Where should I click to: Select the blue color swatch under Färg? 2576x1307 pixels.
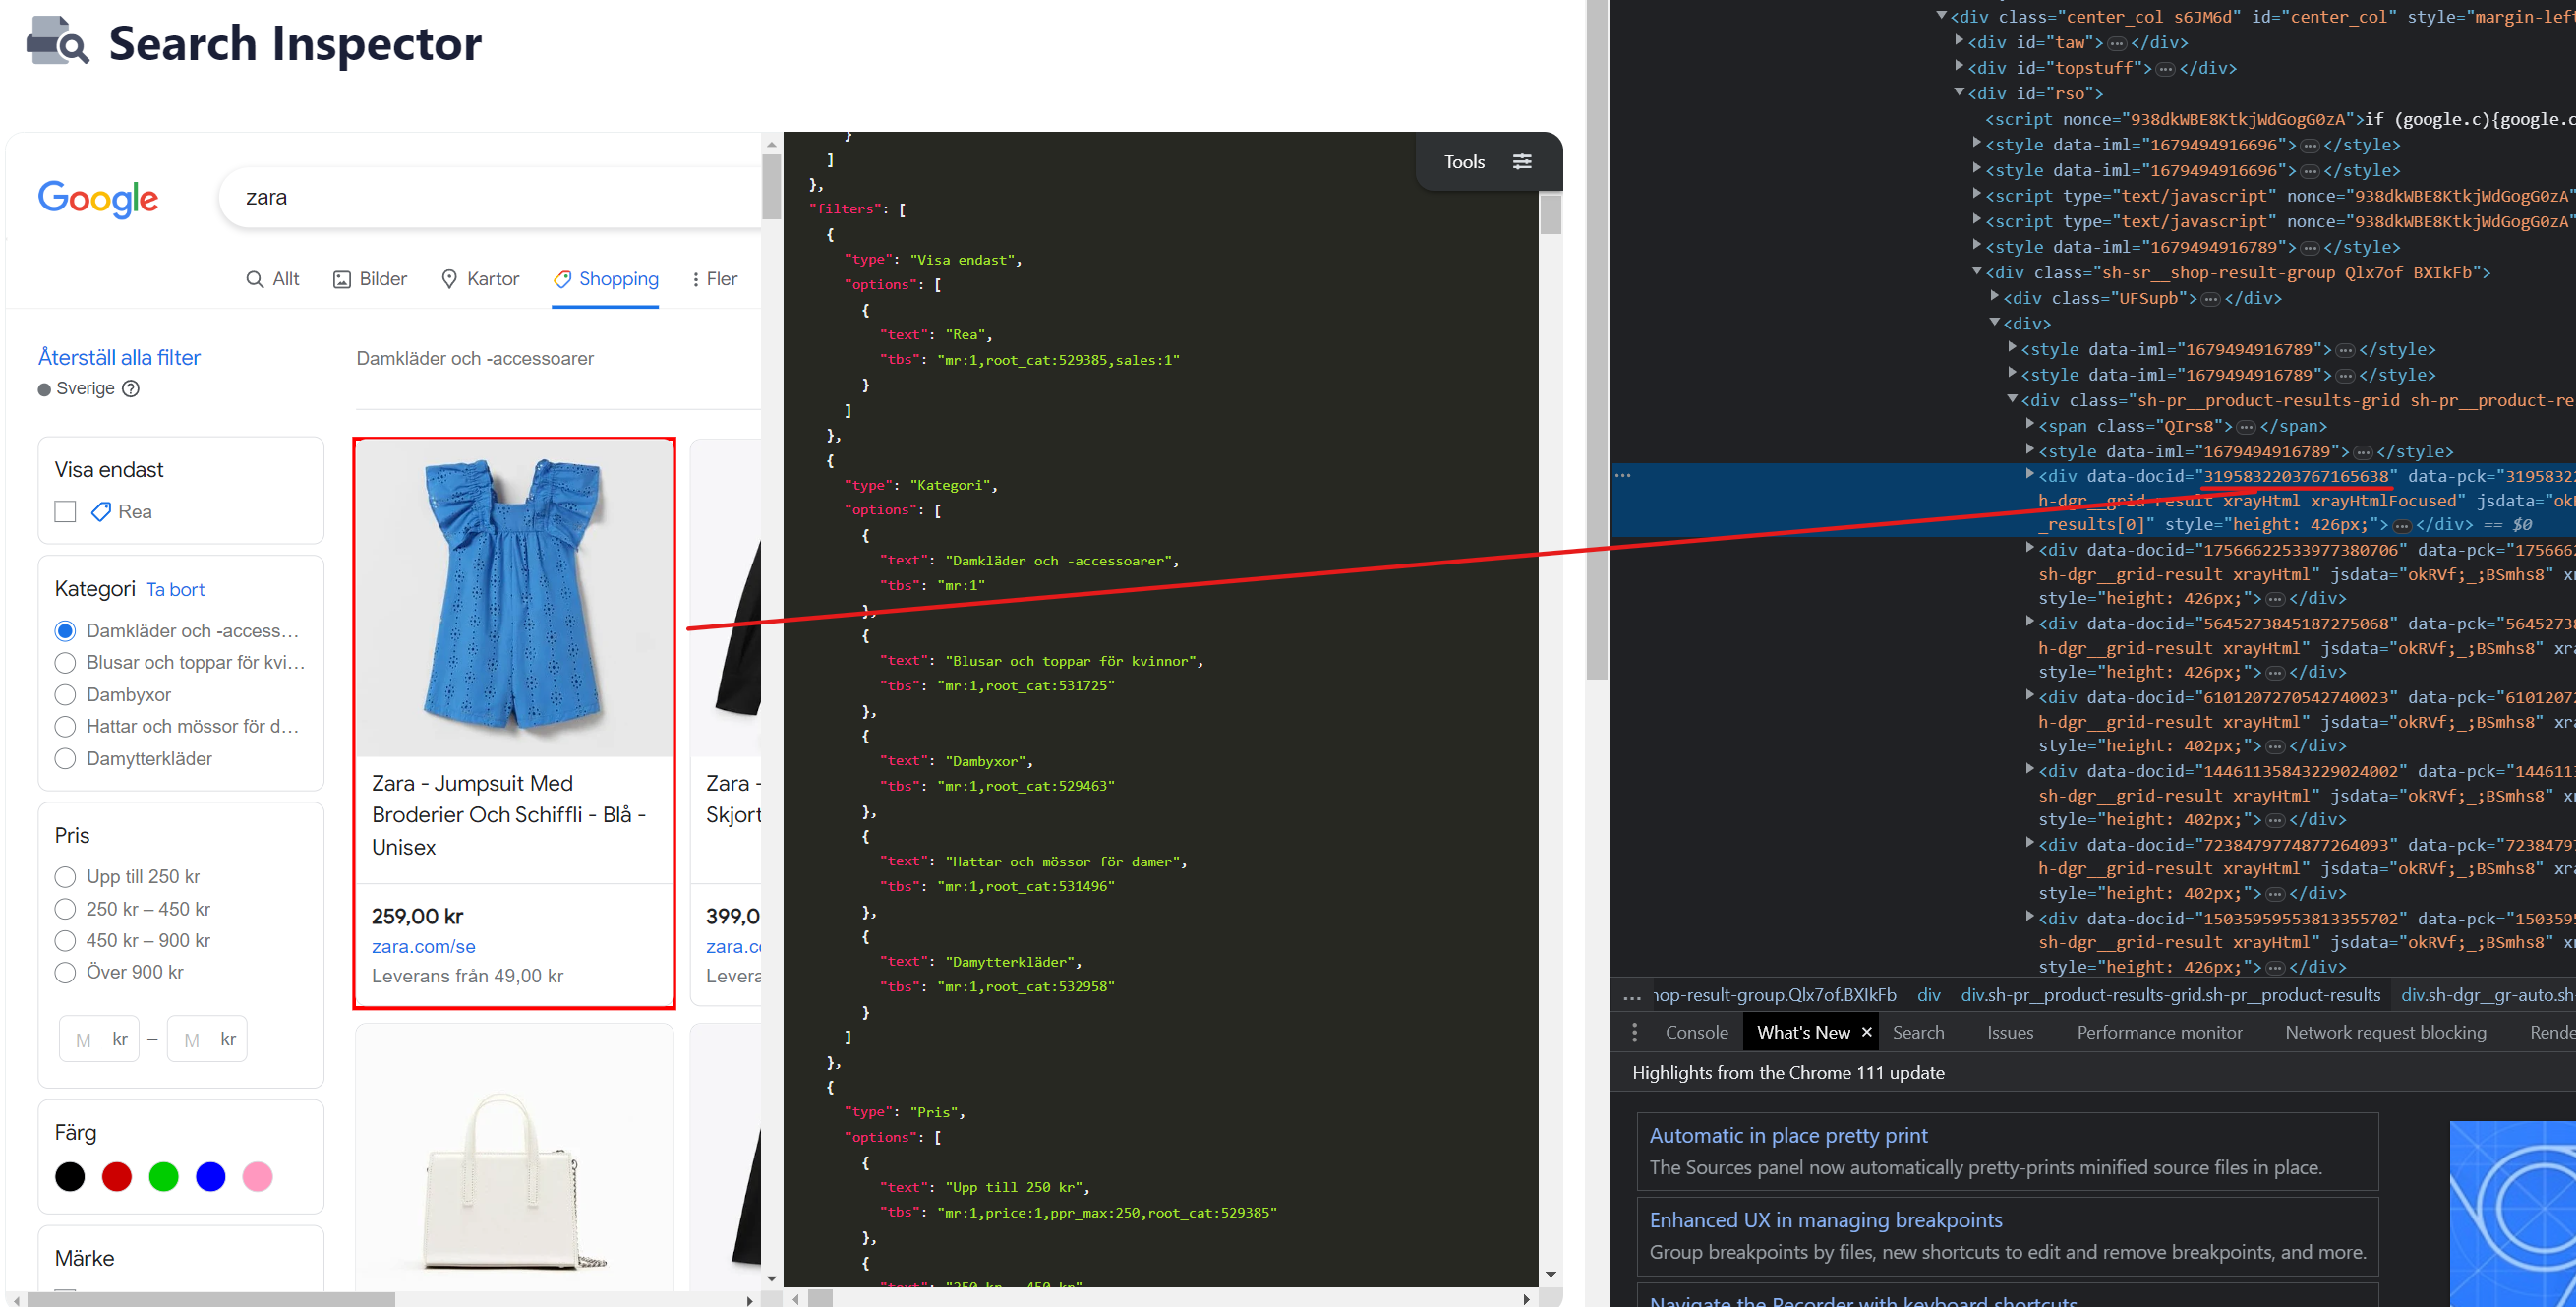coord(210,1176)
